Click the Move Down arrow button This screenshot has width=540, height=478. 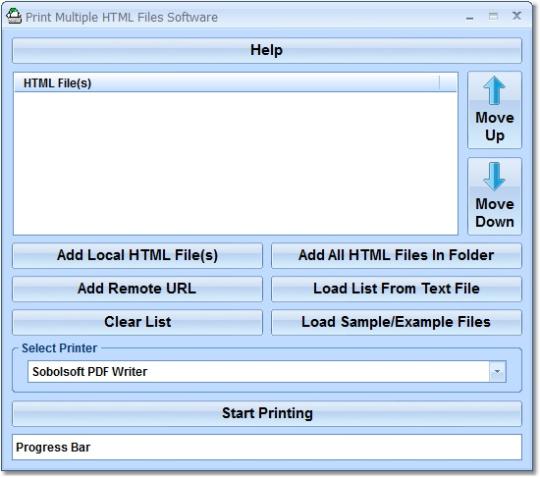495,196
